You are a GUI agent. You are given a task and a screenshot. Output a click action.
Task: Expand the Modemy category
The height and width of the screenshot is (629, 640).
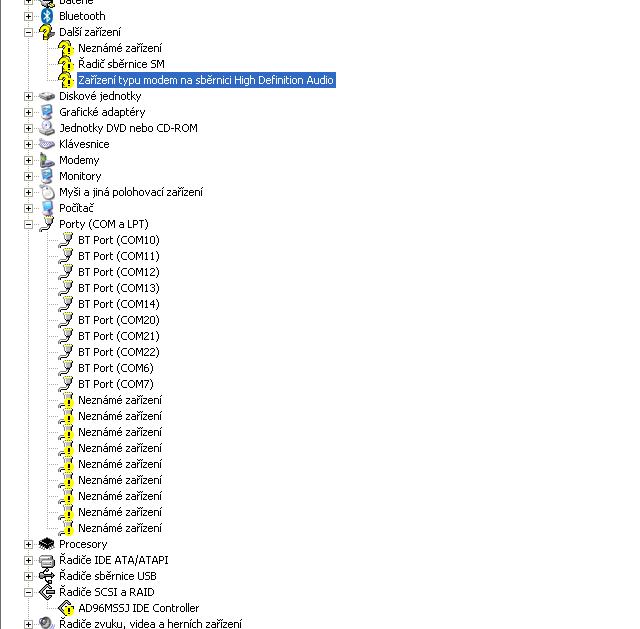tap(28, 160)
